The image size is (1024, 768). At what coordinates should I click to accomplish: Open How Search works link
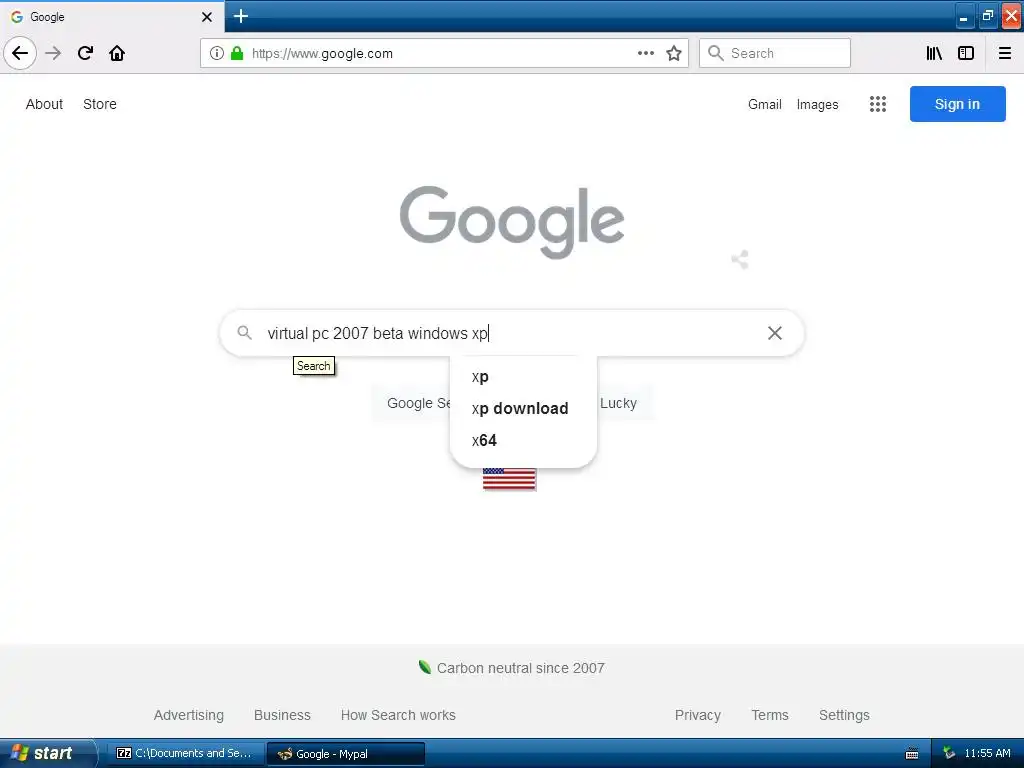click(398, 715)
